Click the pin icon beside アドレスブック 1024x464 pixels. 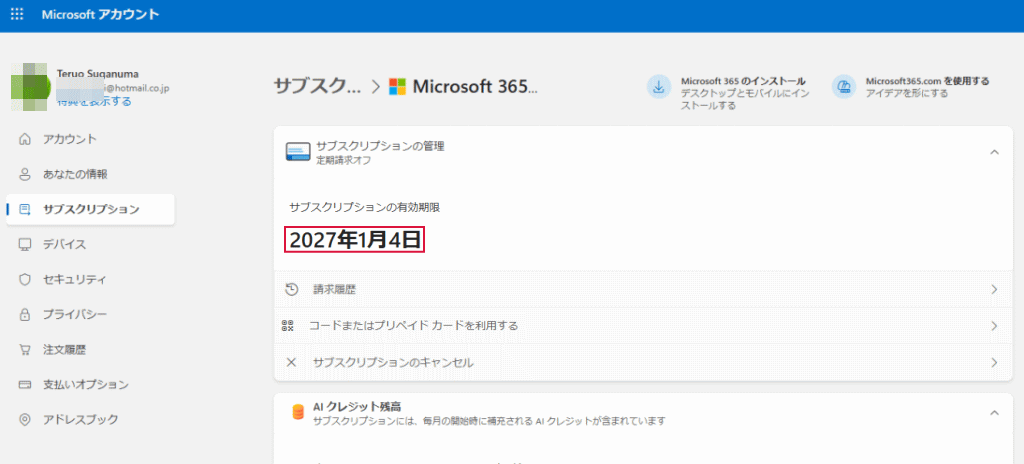[25, 420]
